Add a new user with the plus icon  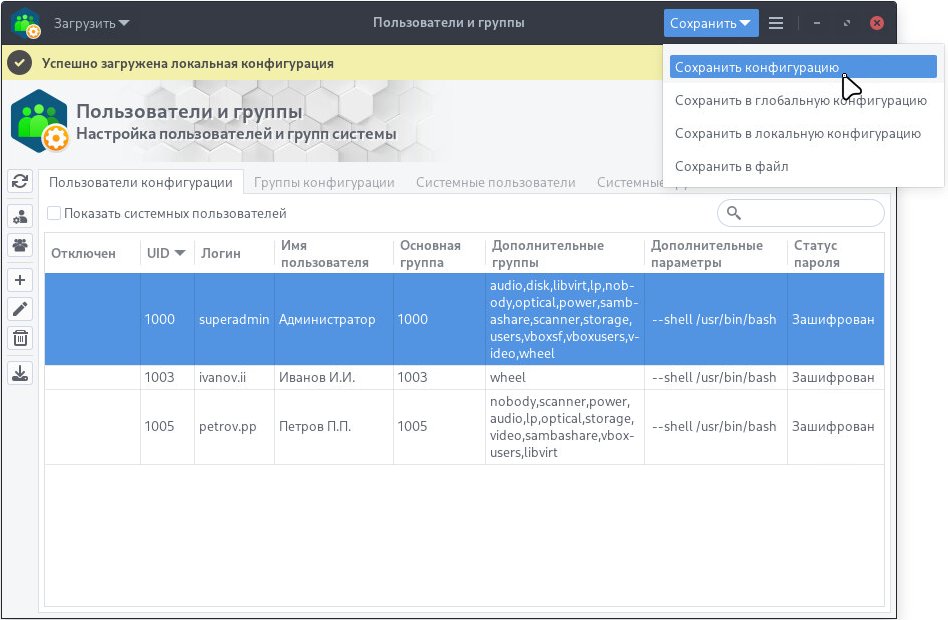[18, 280]
